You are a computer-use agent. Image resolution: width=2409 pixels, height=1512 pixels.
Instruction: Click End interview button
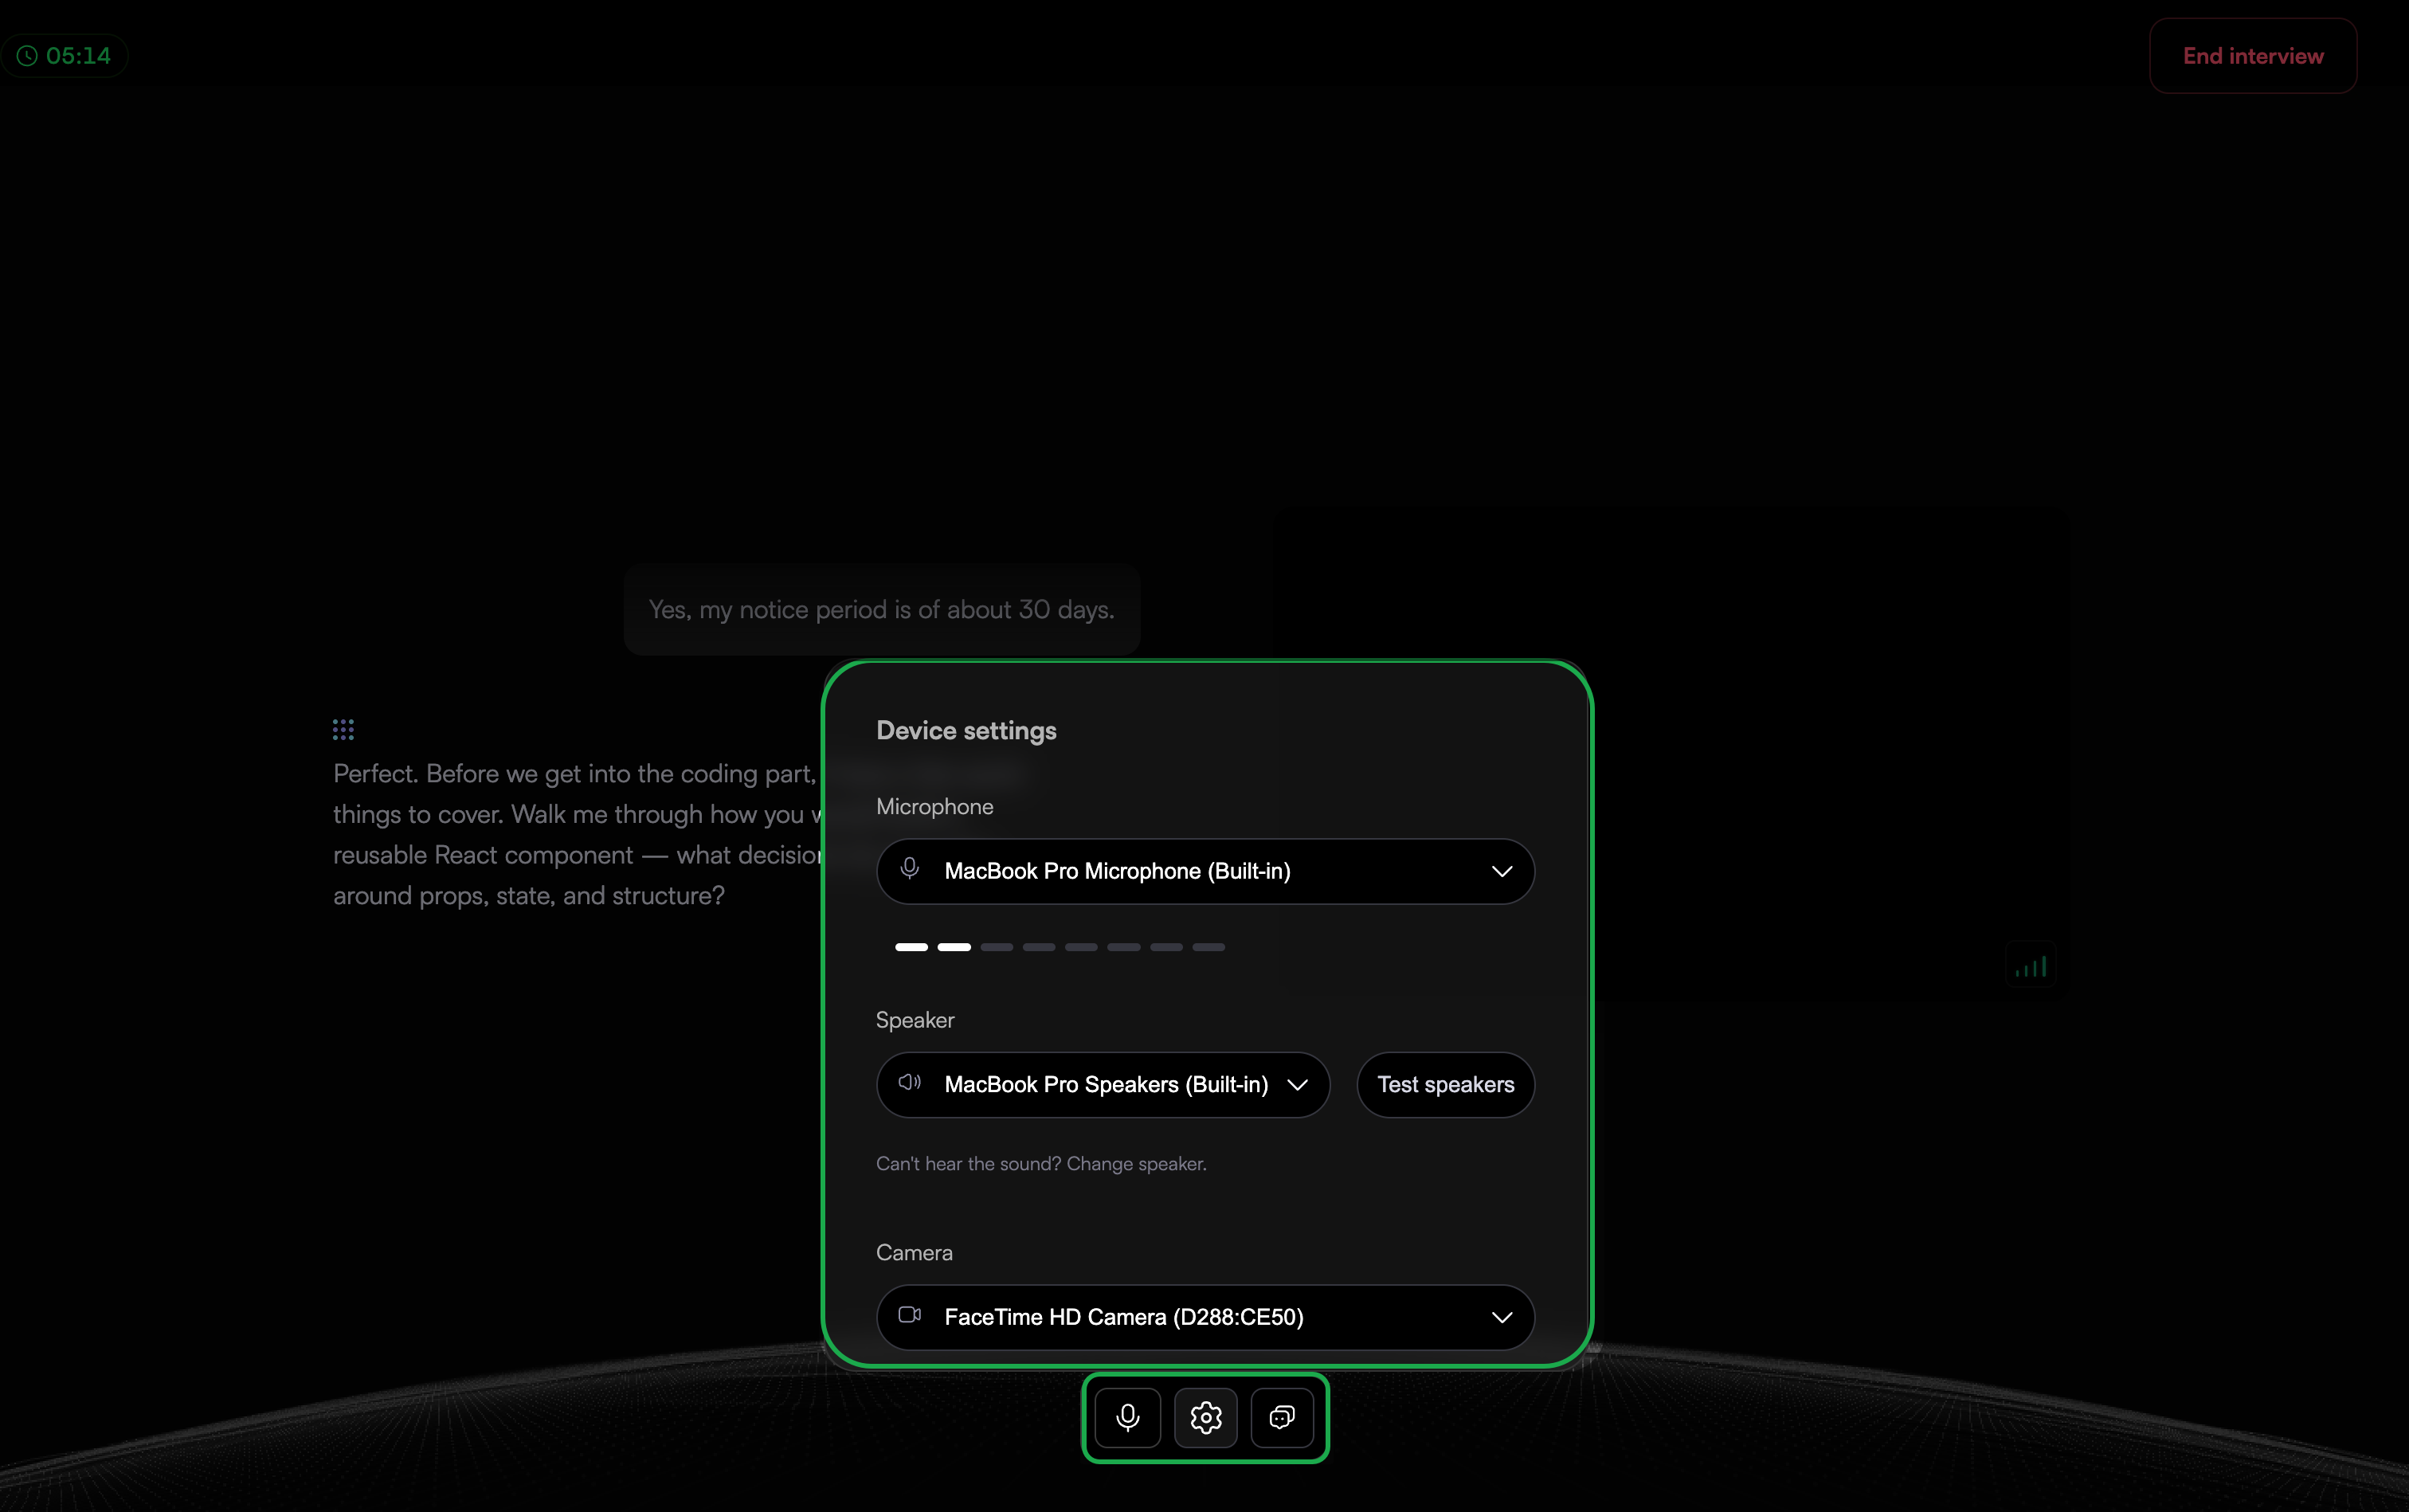[x=2253, y=56]
